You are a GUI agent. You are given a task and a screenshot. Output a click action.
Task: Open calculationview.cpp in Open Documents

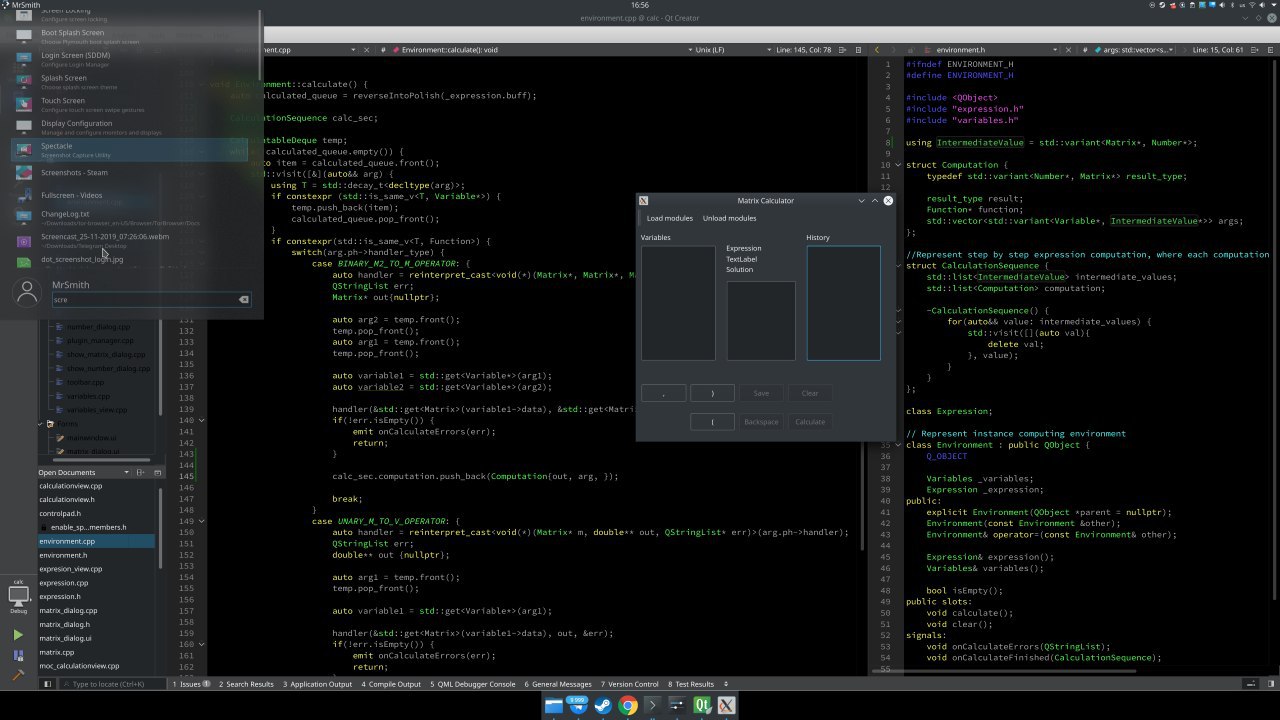click(96, 486)
